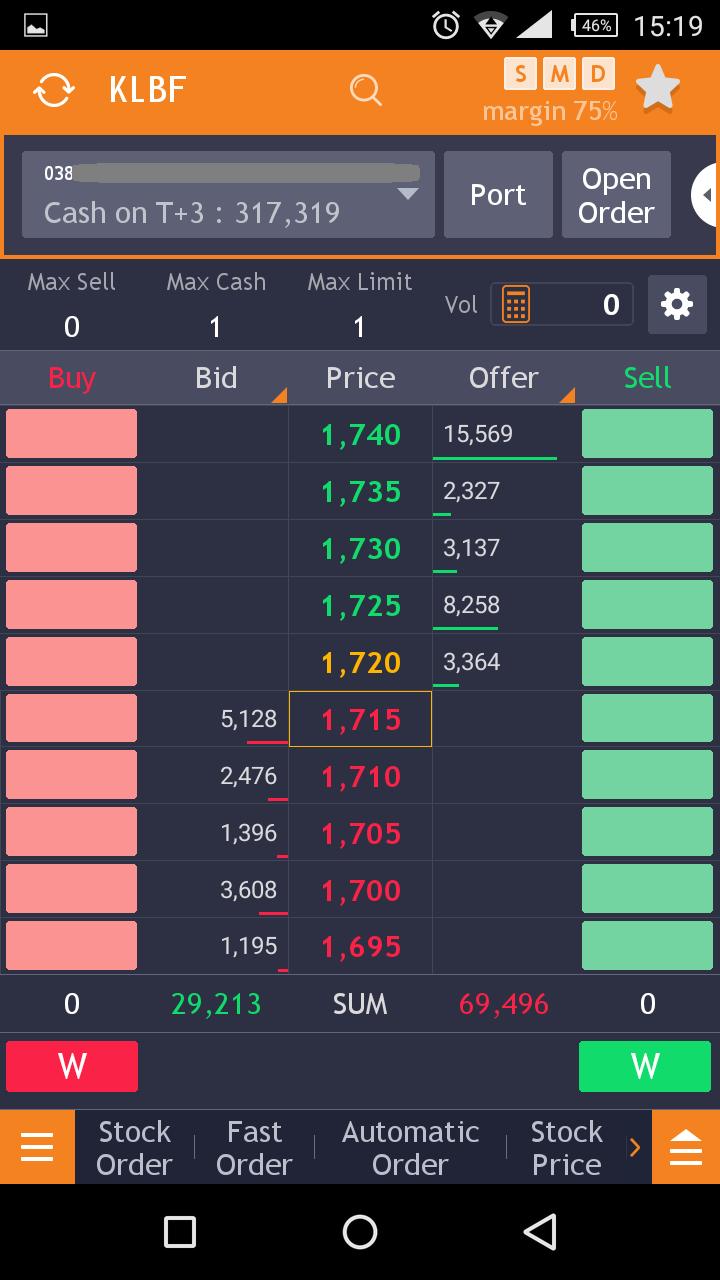Add KLBF to favorites star
The height and width of the screenshot is (1280, 720).
coord(658,88)
